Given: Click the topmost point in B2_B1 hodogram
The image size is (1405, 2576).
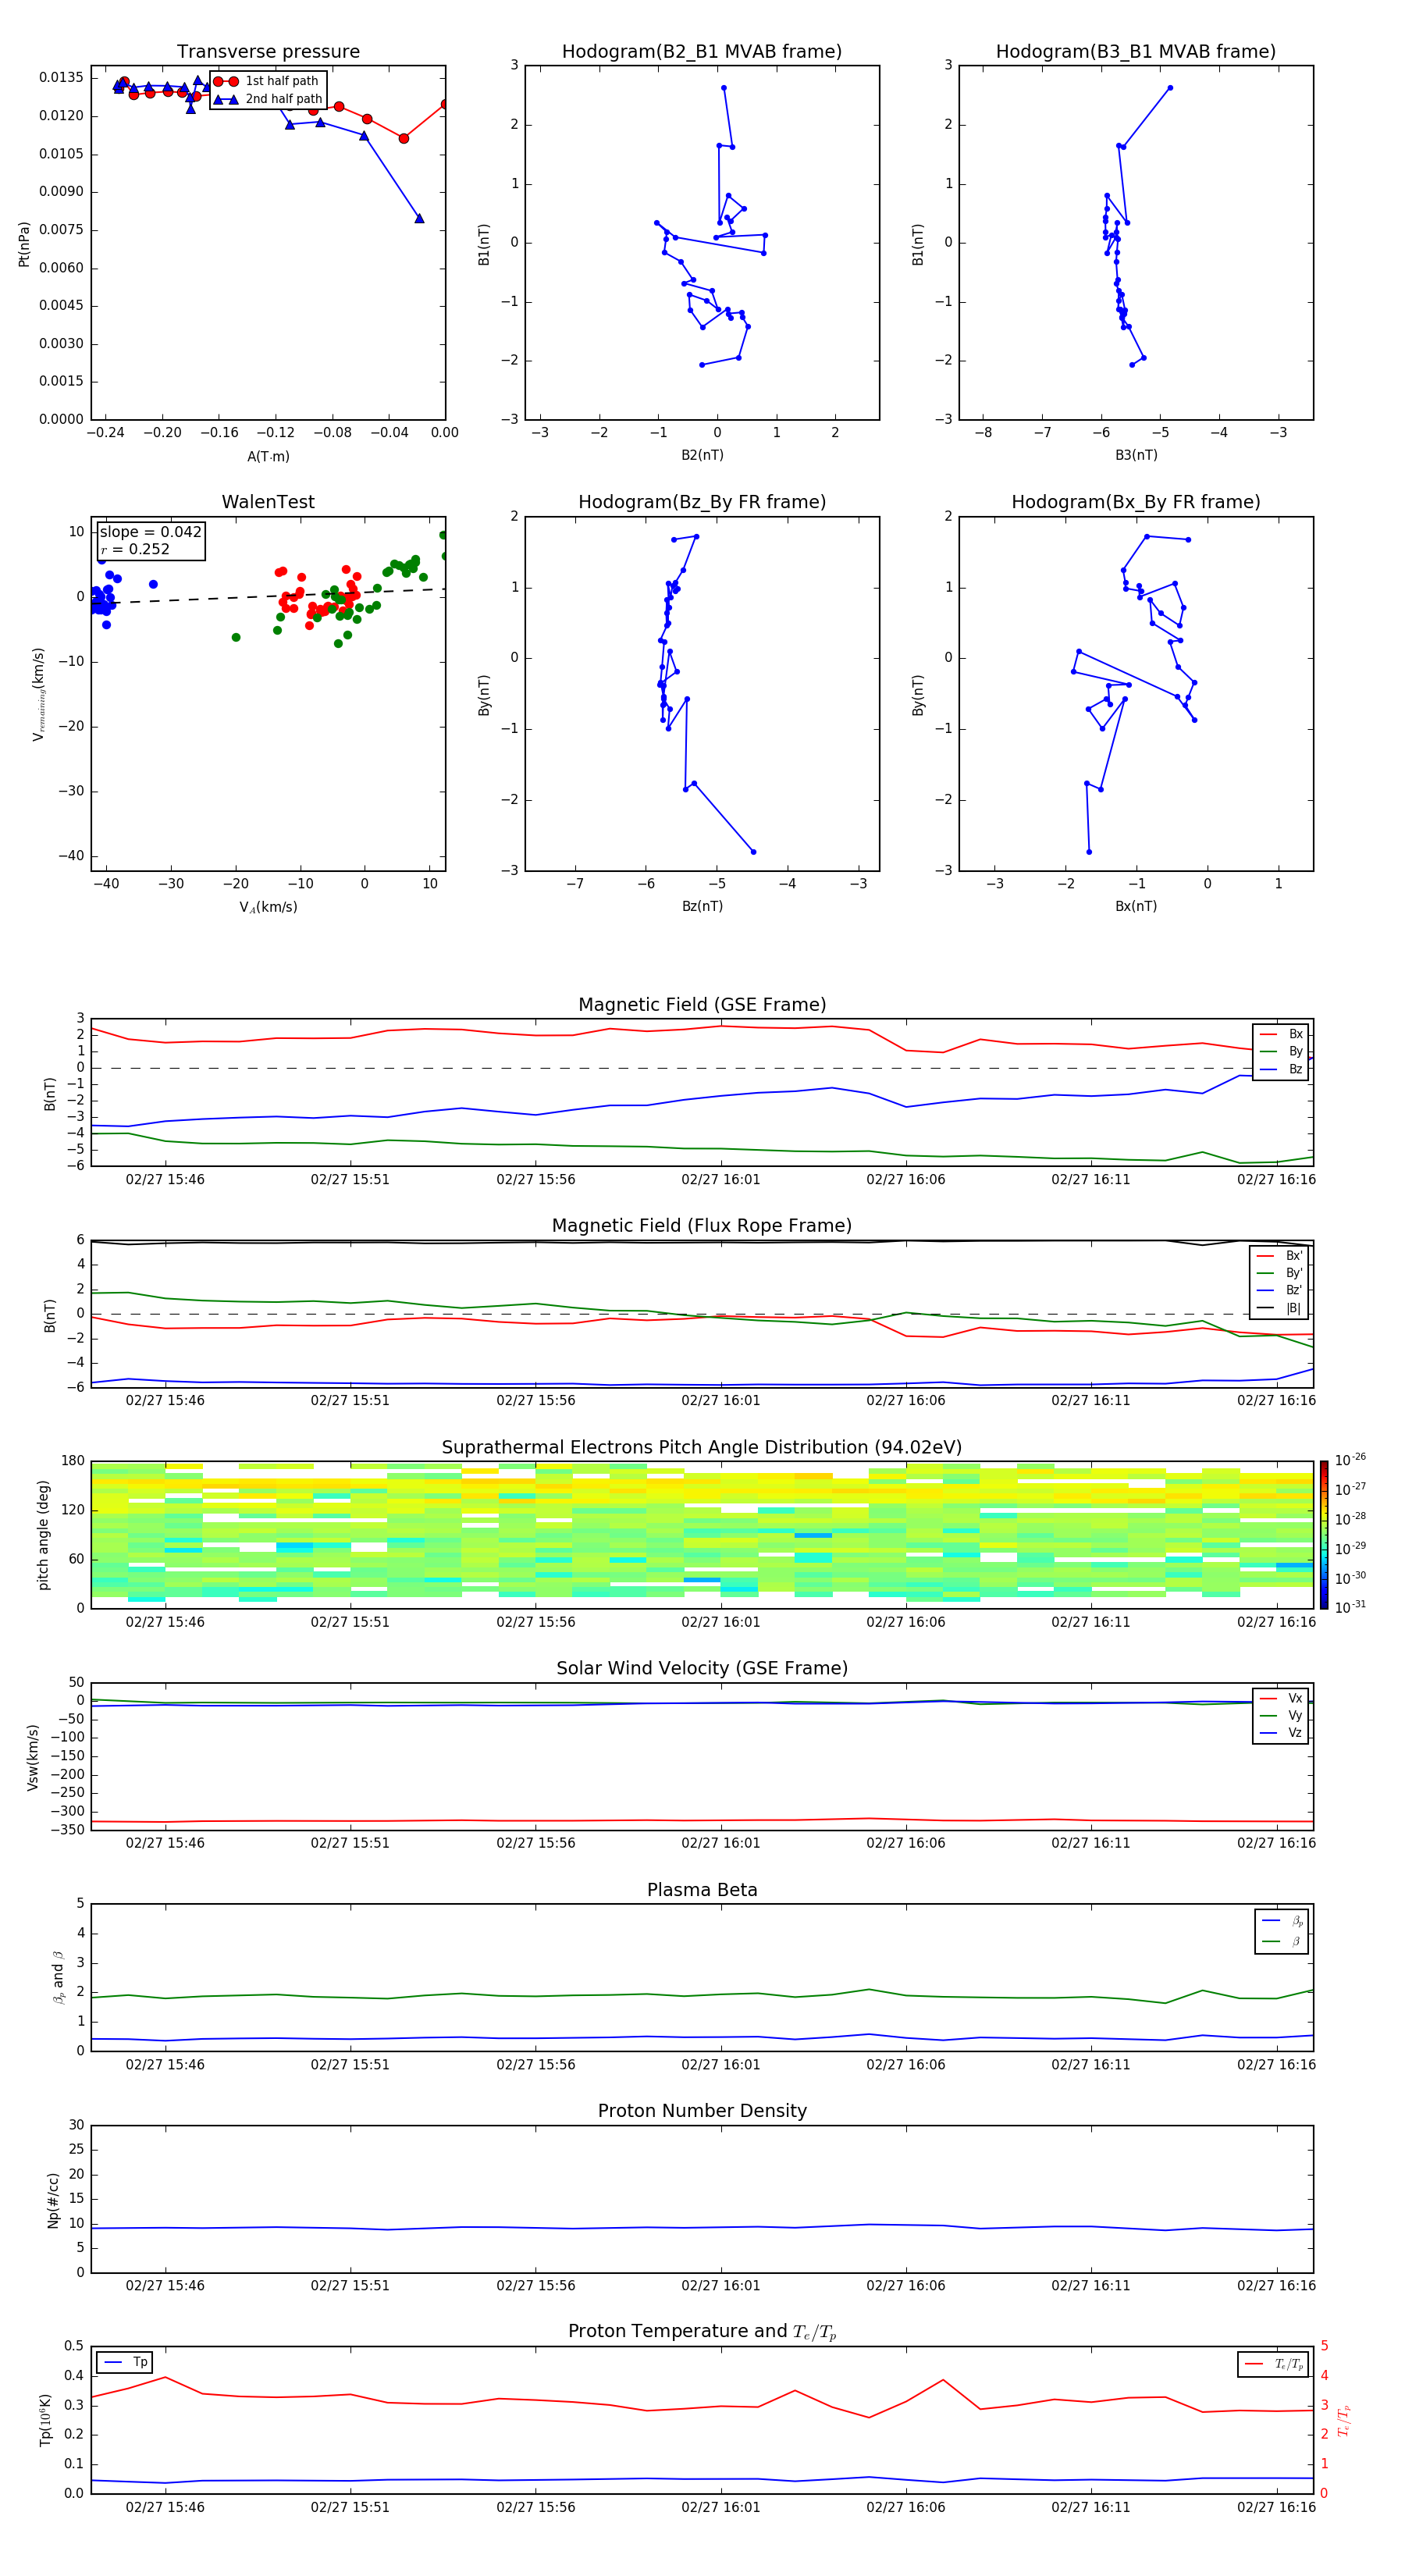Looking at the screenshot, I should click(x=724, y=88).
